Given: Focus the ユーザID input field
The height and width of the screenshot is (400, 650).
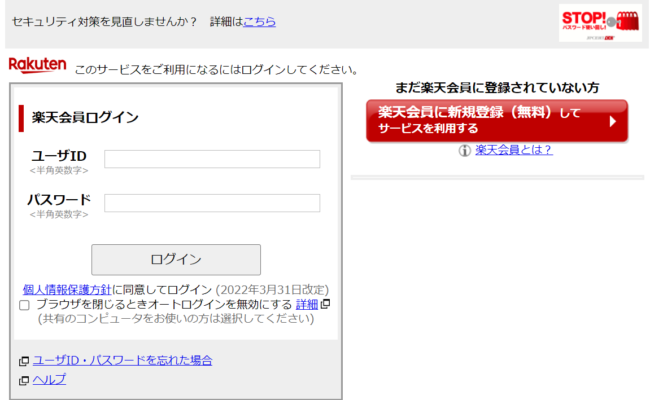Looking at the screenshot, I should pos(212,159).
